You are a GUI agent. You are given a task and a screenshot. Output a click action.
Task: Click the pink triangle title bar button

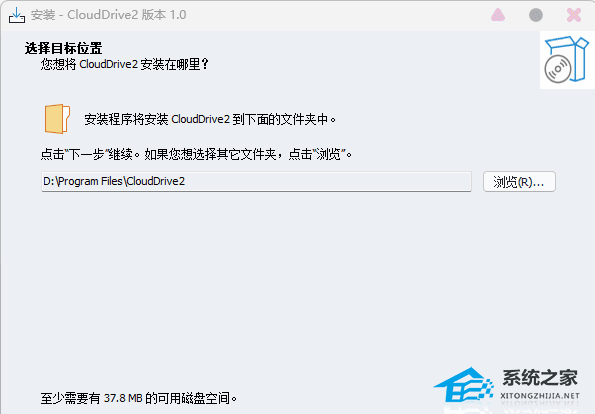(x=498, y=15)
